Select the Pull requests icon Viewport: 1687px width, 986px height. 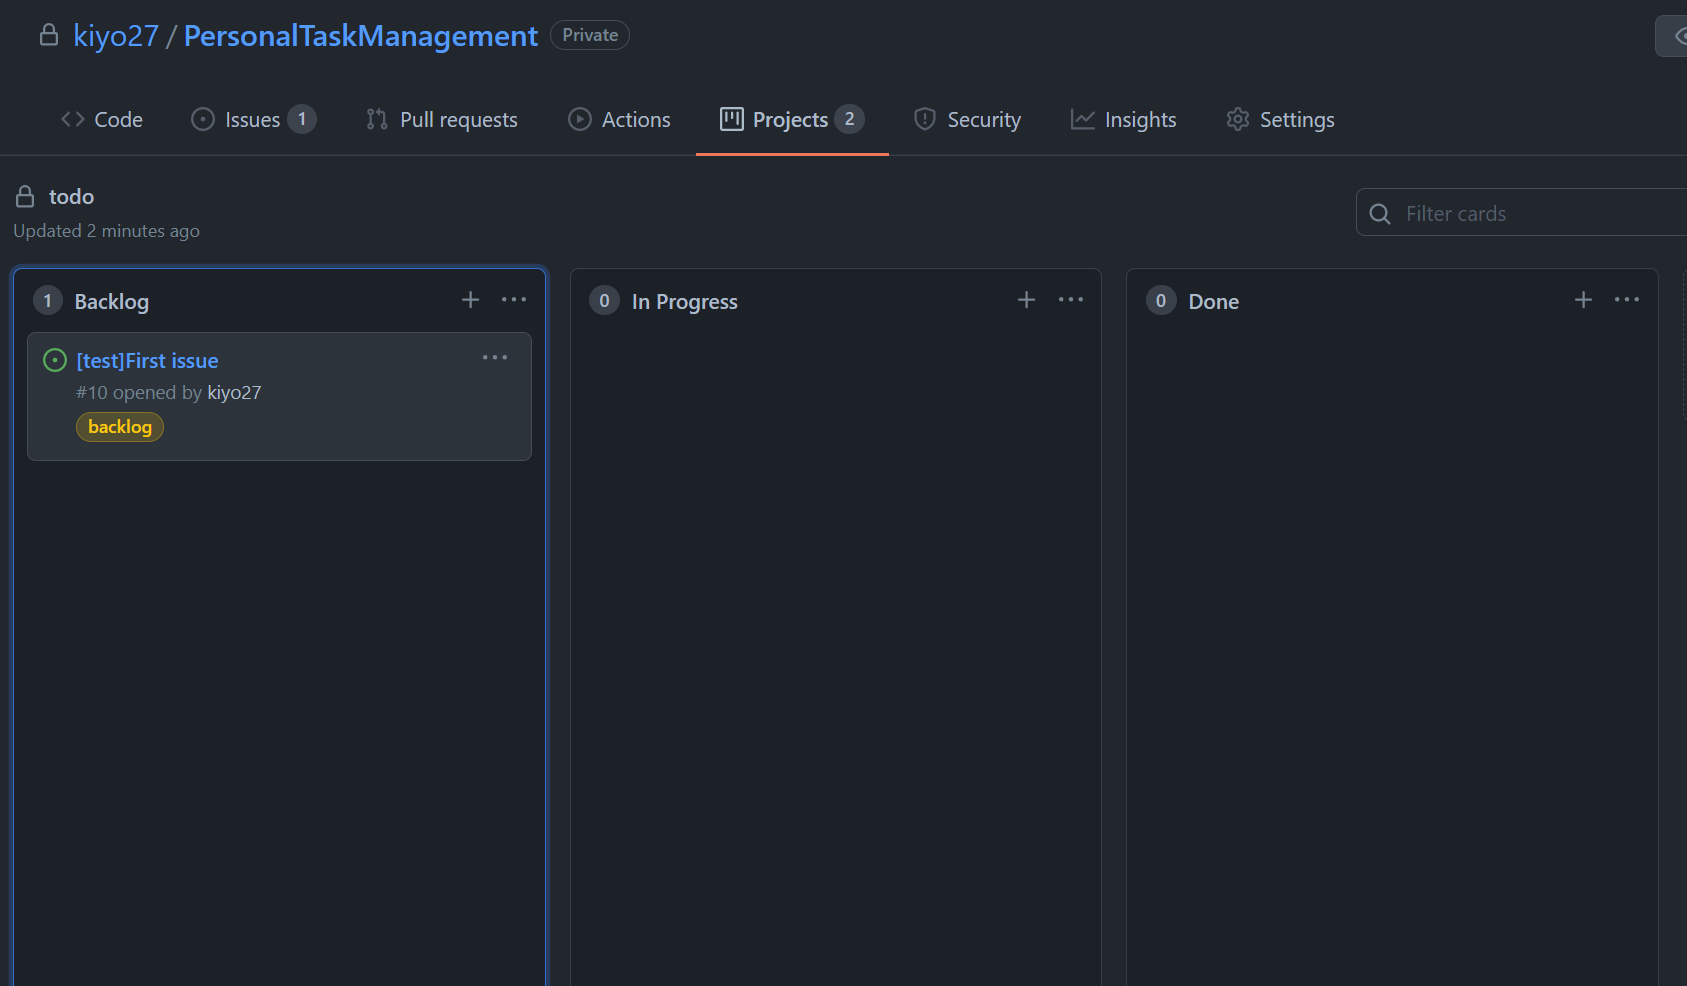[376, 119]
